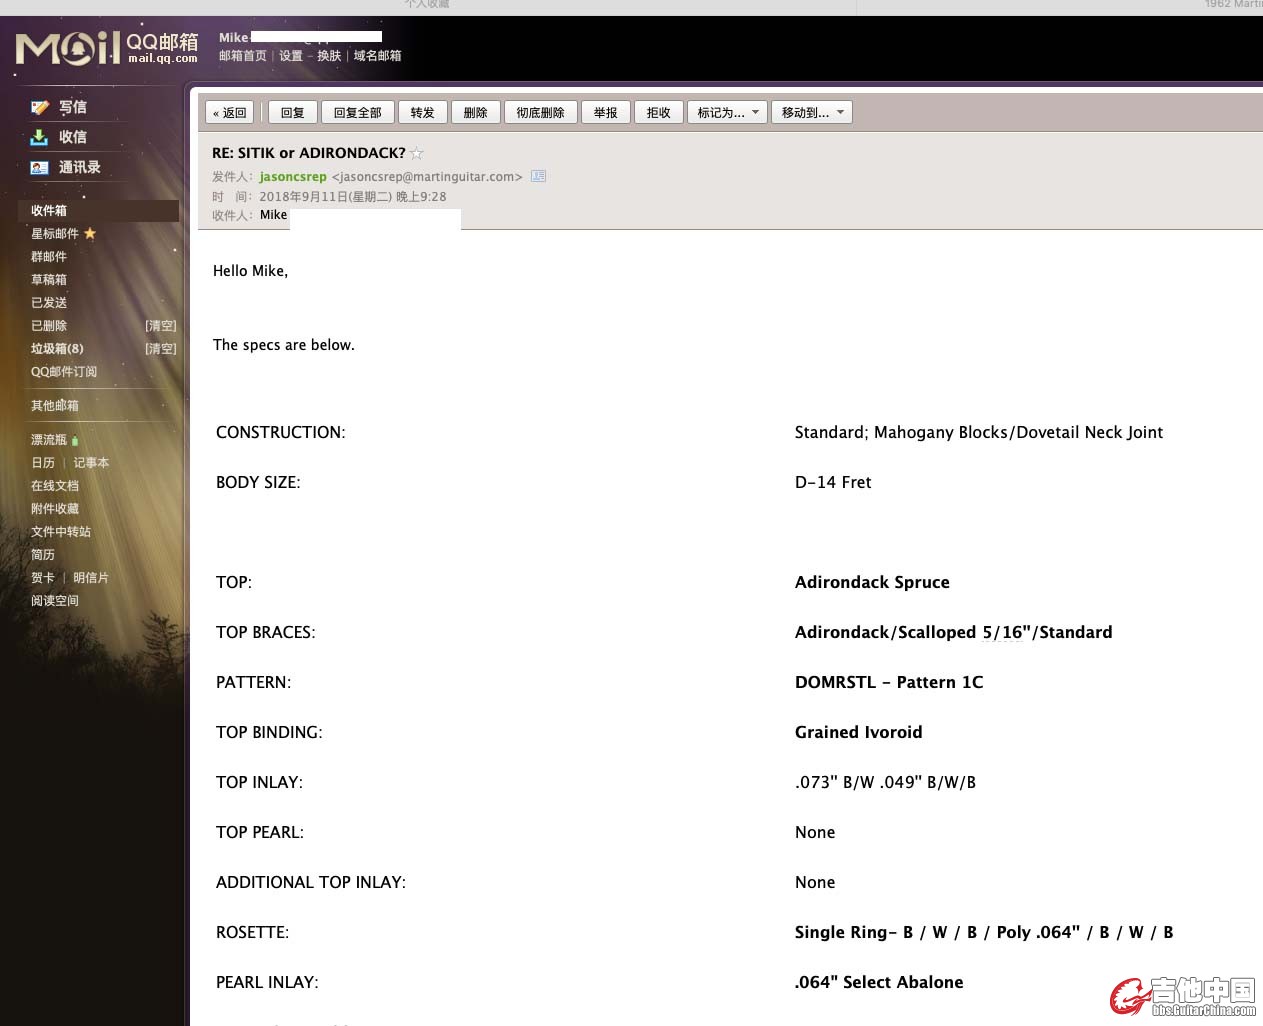Click the 彻底删除 permanent delete button
Screen dimensions: 1263x1026
[x=540, y=113]
